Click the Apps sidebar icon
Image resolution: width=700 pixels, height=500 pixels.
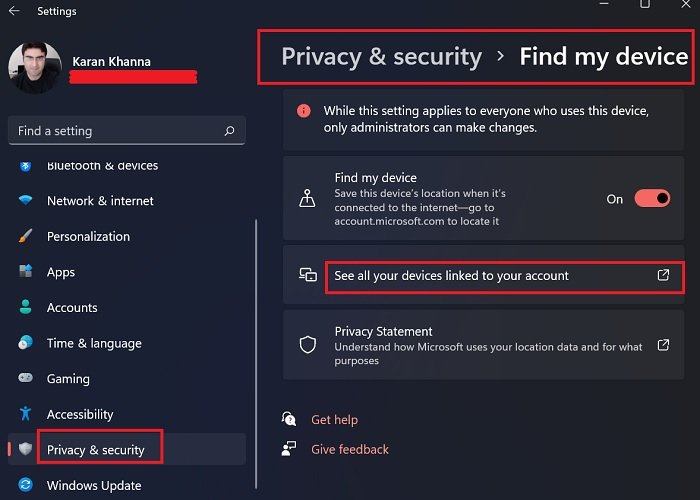pyautogui.click(x=26, y=272)
